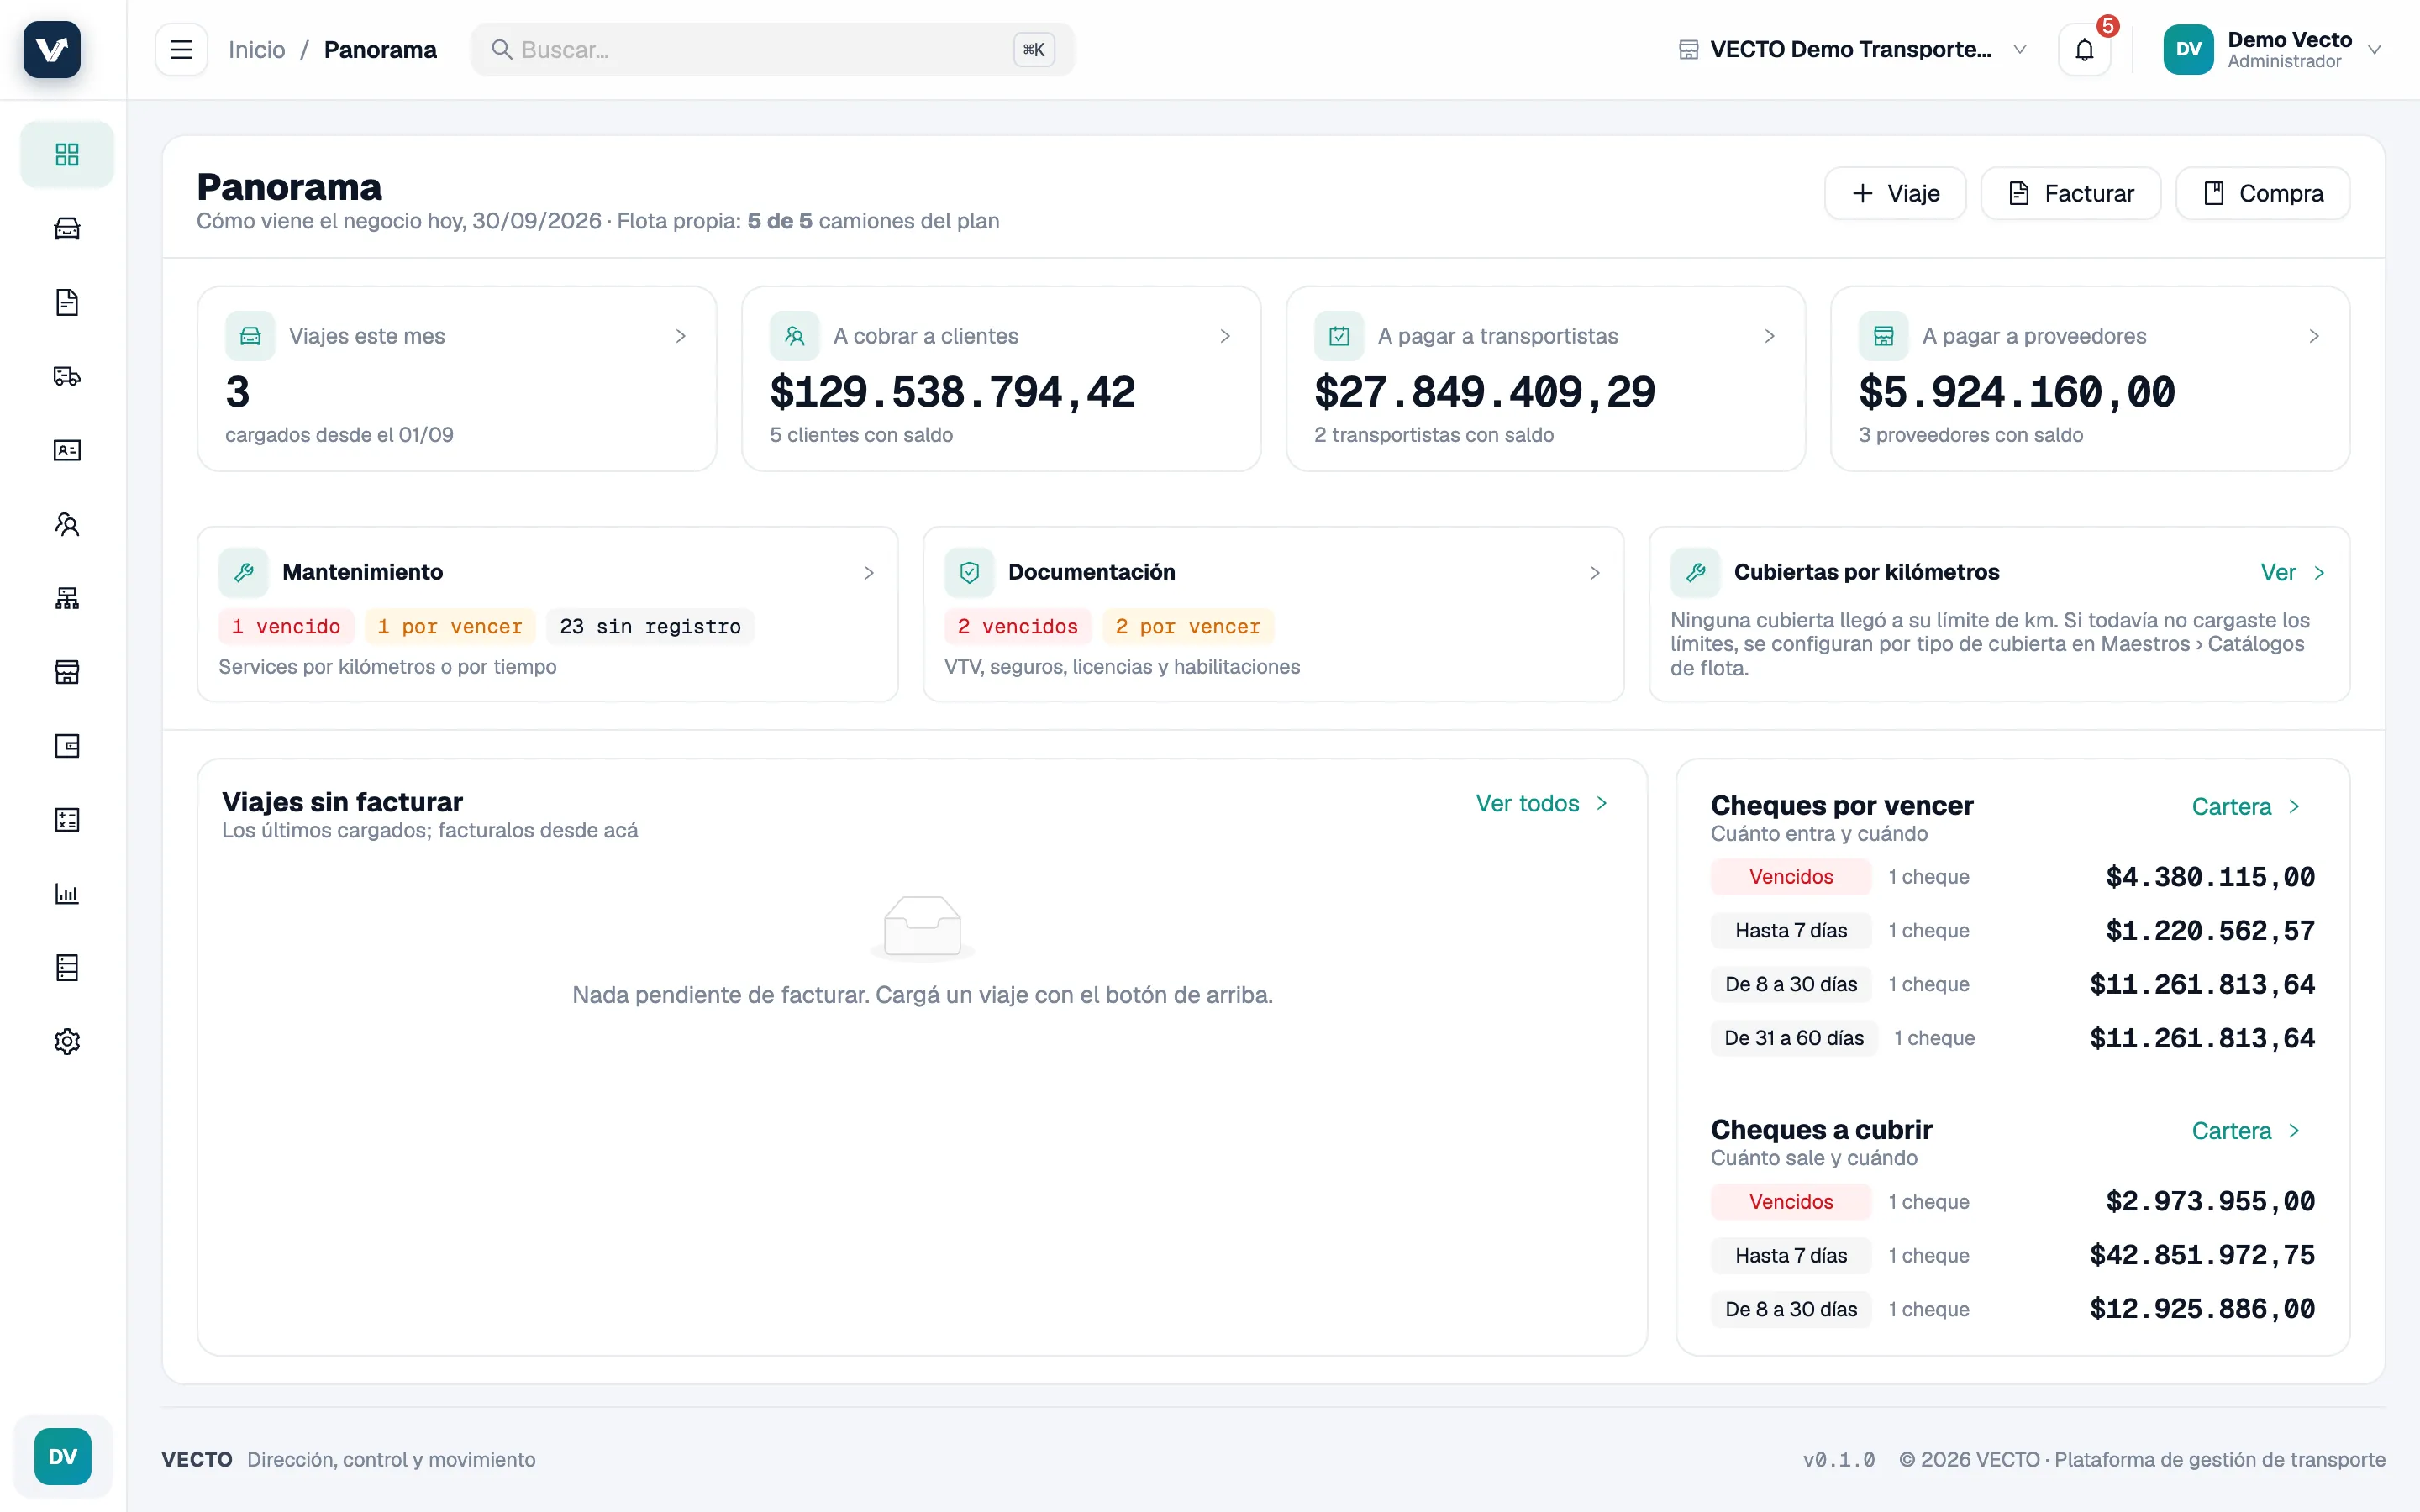Image resolution: width=2420 pixels, height=1512 pixels.
Task: Go to Inicio breadcrumb
Action: 257,49
